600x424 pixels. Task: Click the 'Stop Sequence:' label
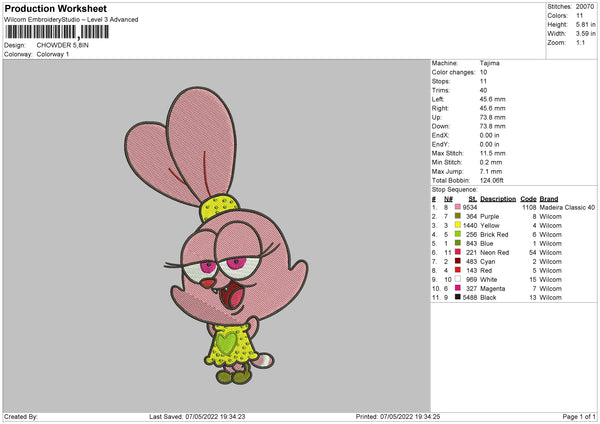(455, 190)
